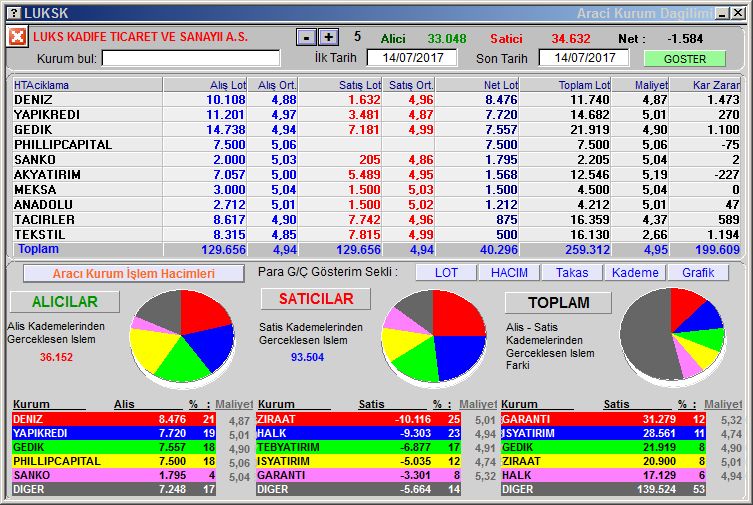Select the TACIRLER row

pos(376,219)
